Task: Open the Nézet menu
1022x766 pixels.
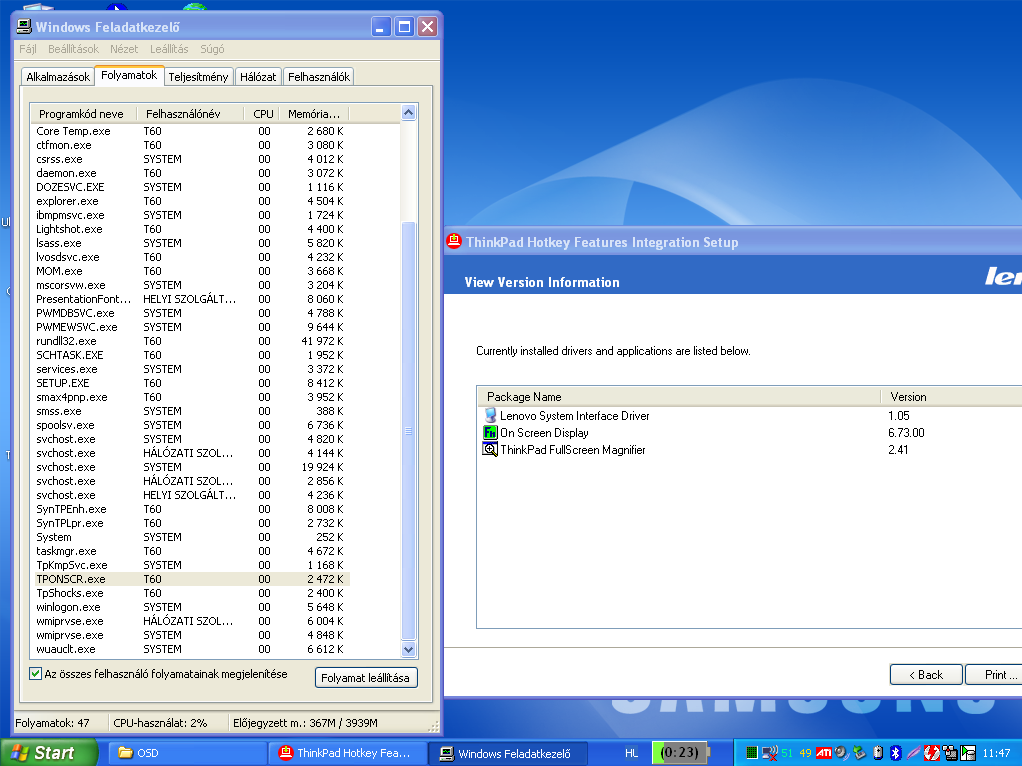Action: (124, 49)
